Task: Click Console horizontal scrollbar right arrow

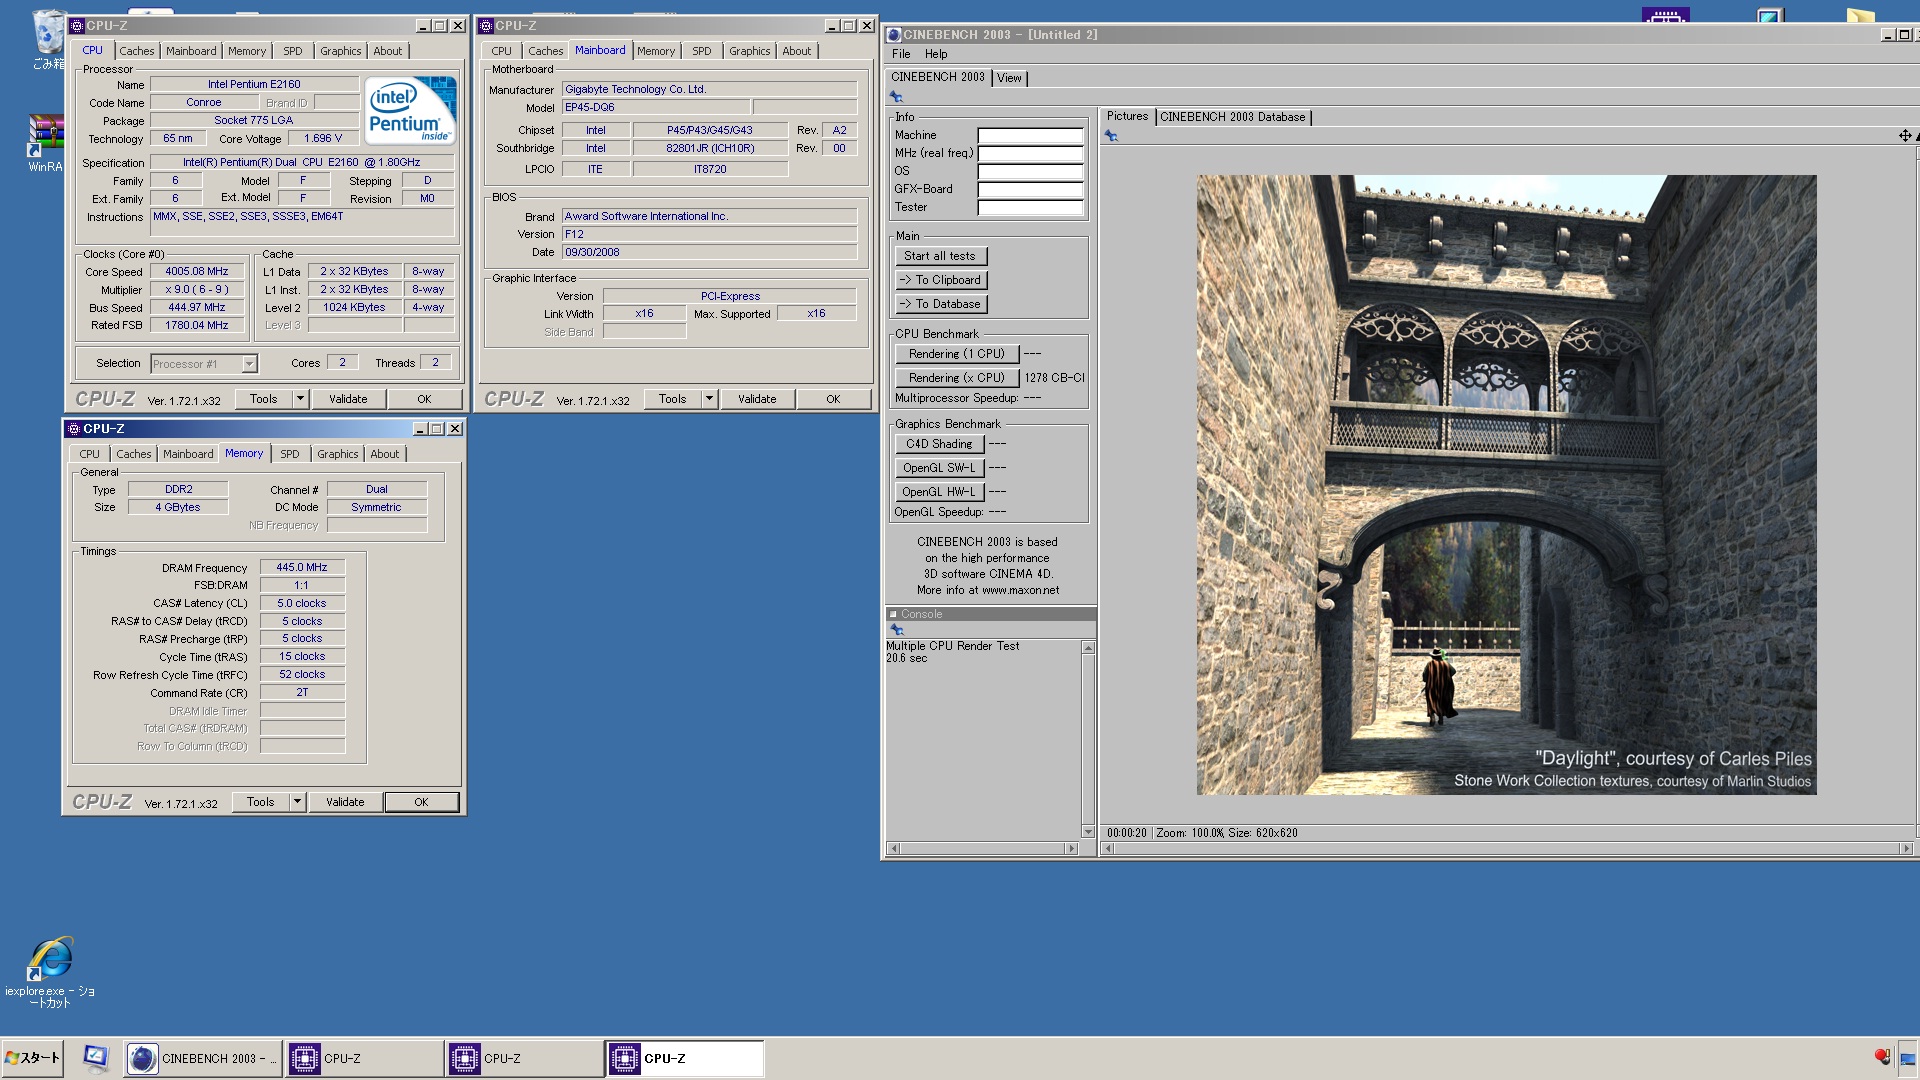Action: click(x=1072, y=849)
